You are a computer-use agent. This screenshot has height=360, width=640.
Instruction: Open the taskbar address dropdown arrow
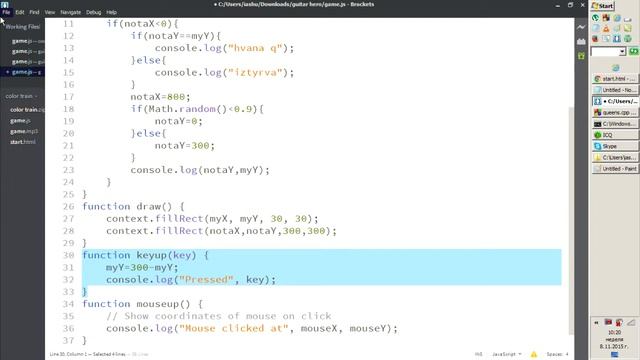click(622, 52)
